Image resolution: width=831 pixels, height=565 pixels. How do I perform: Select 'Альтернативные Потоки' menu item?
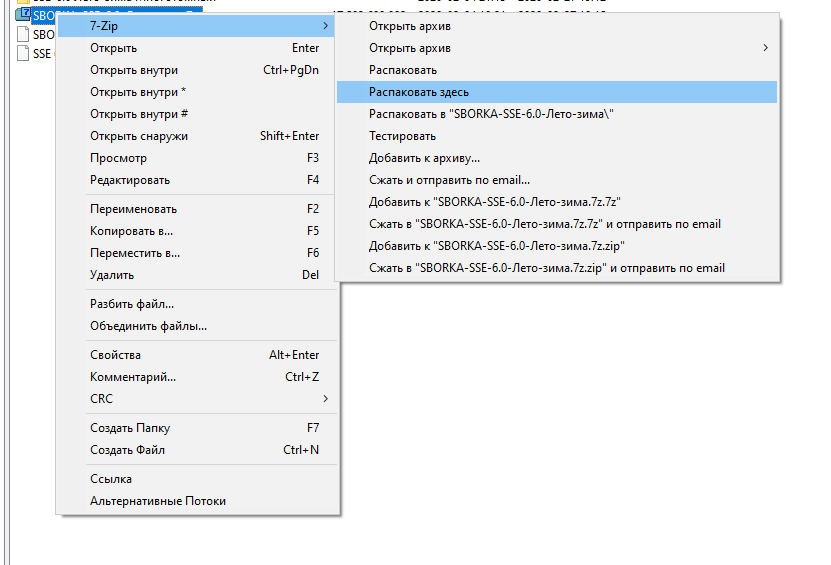tap(158, 501)
